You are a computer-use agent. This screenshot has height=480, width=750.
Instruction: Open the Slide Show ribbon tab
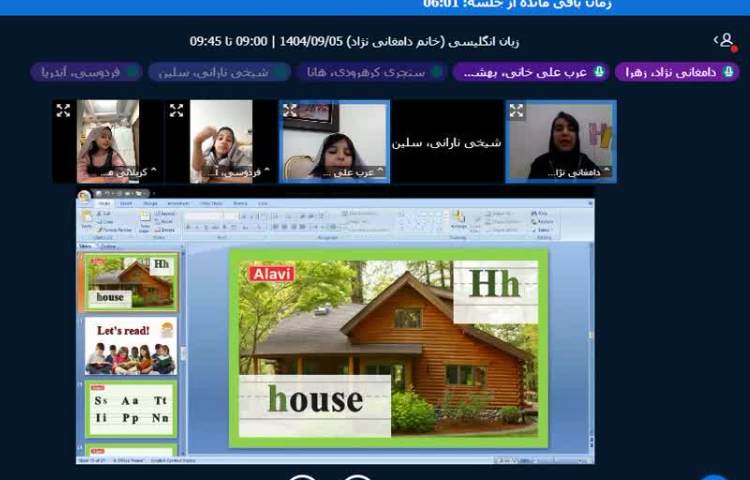211,204
